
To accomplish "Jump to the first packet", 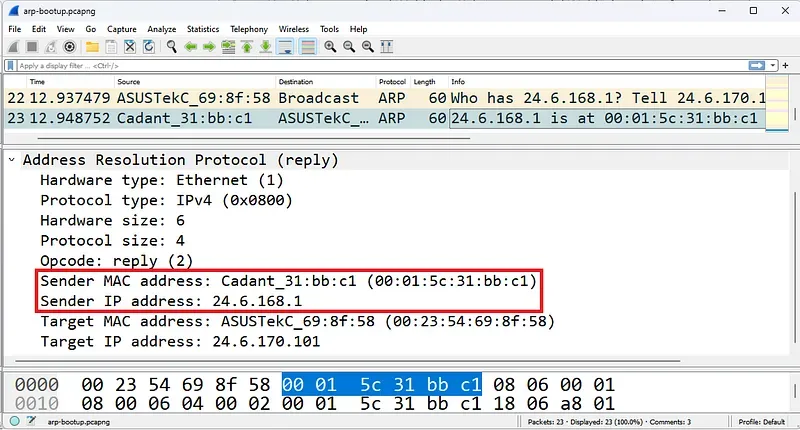I will (247, 47).
